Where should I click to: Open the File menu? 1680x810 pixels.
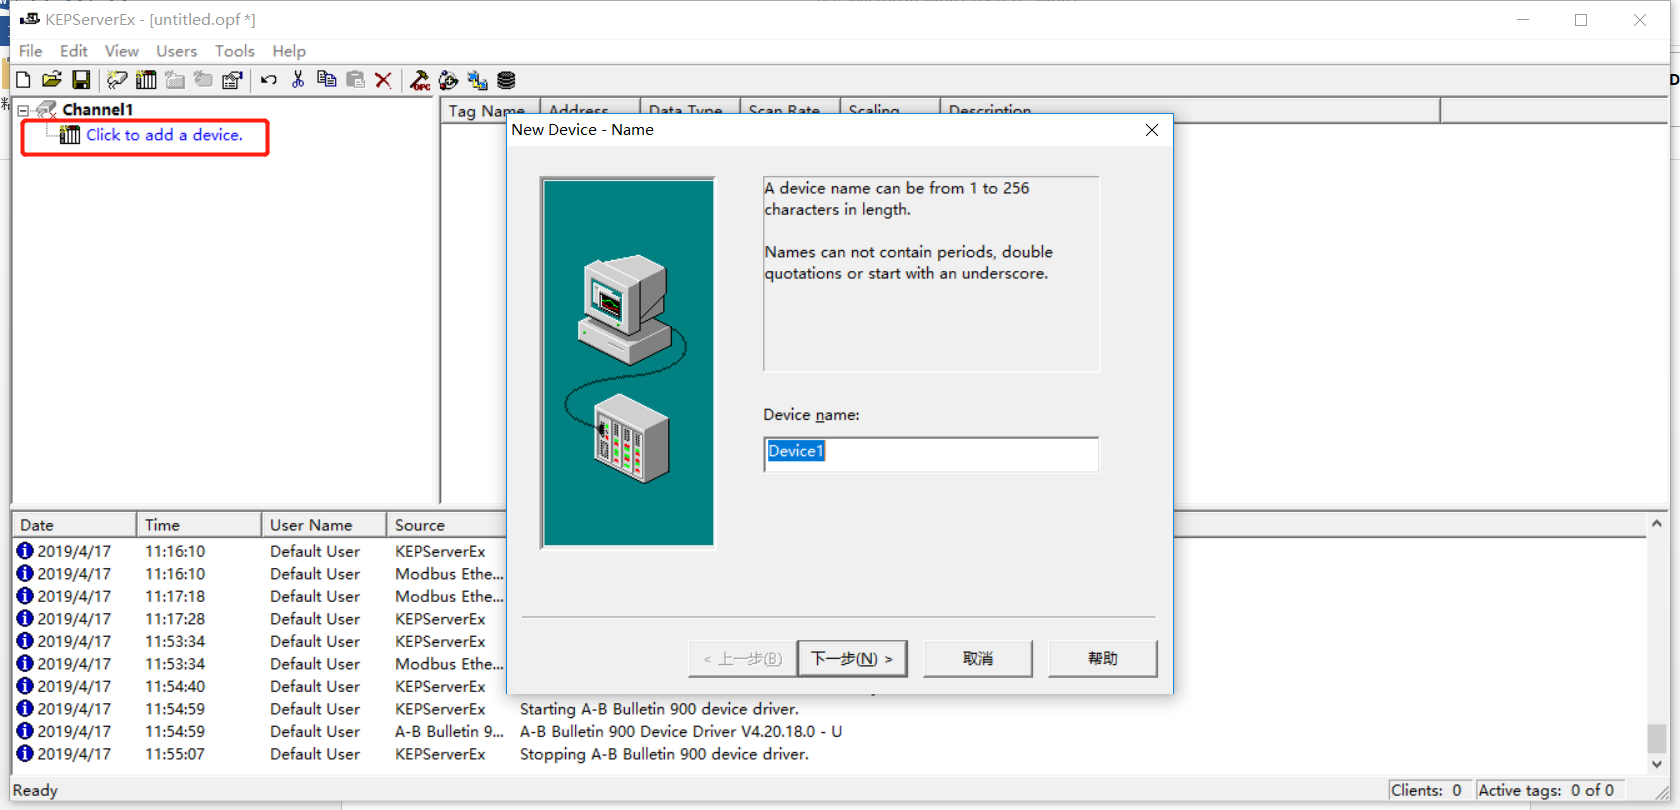[x=31, y=51]
